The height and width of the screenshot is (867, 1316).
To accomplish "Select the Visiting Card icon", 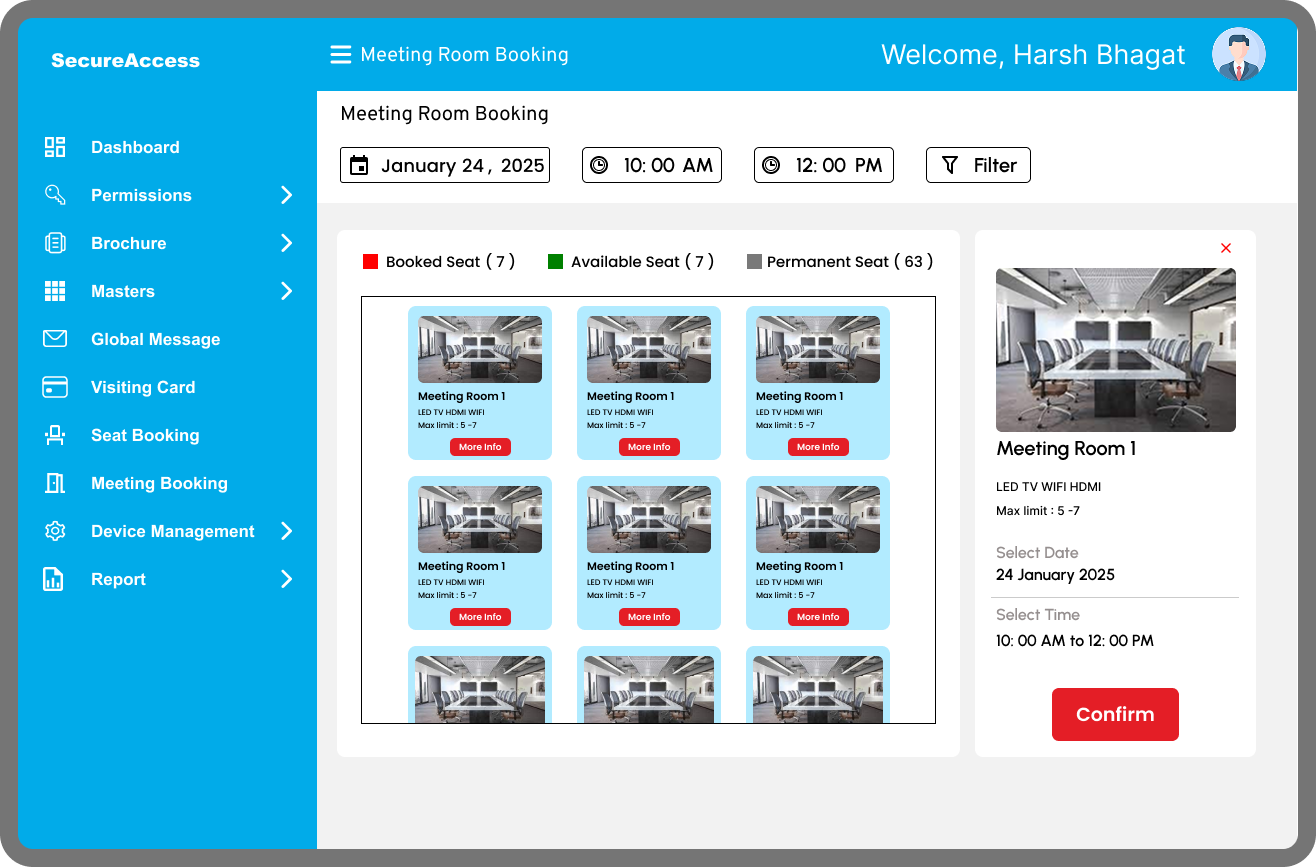I will (55, 387).
